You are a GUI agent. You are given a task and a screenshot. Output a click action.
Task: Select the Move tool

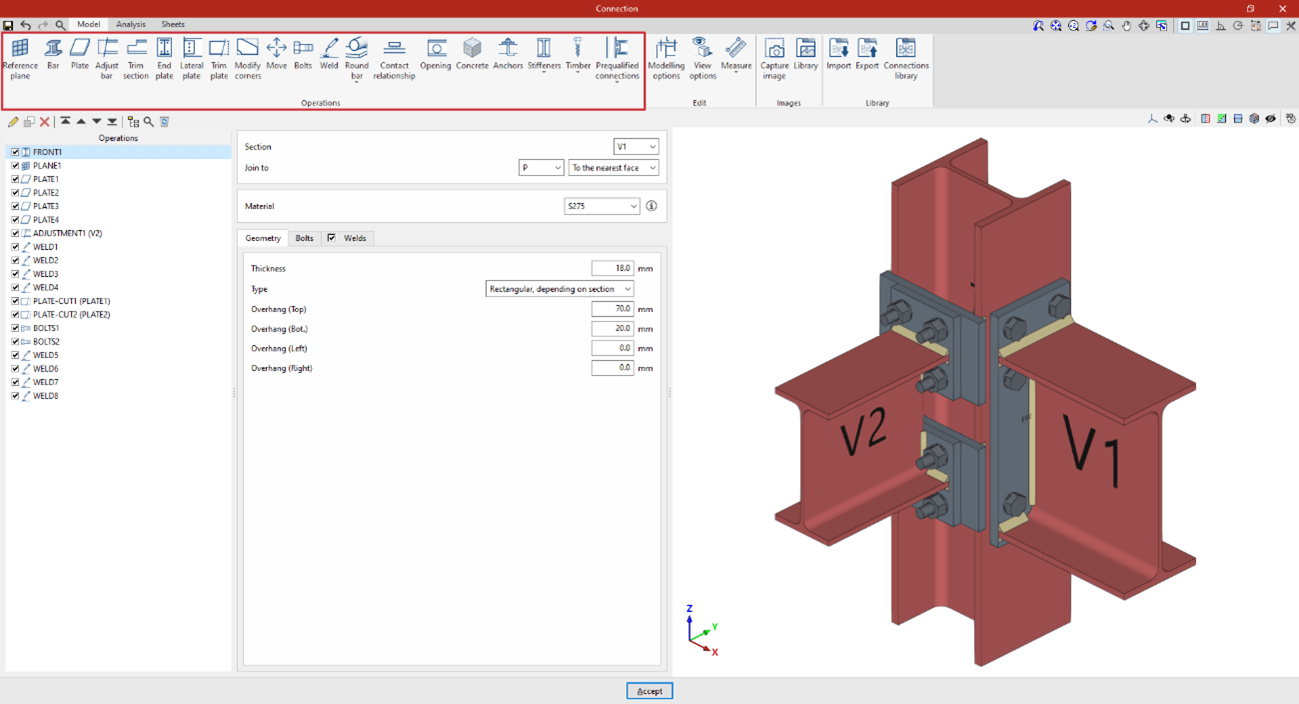point(276,55)
